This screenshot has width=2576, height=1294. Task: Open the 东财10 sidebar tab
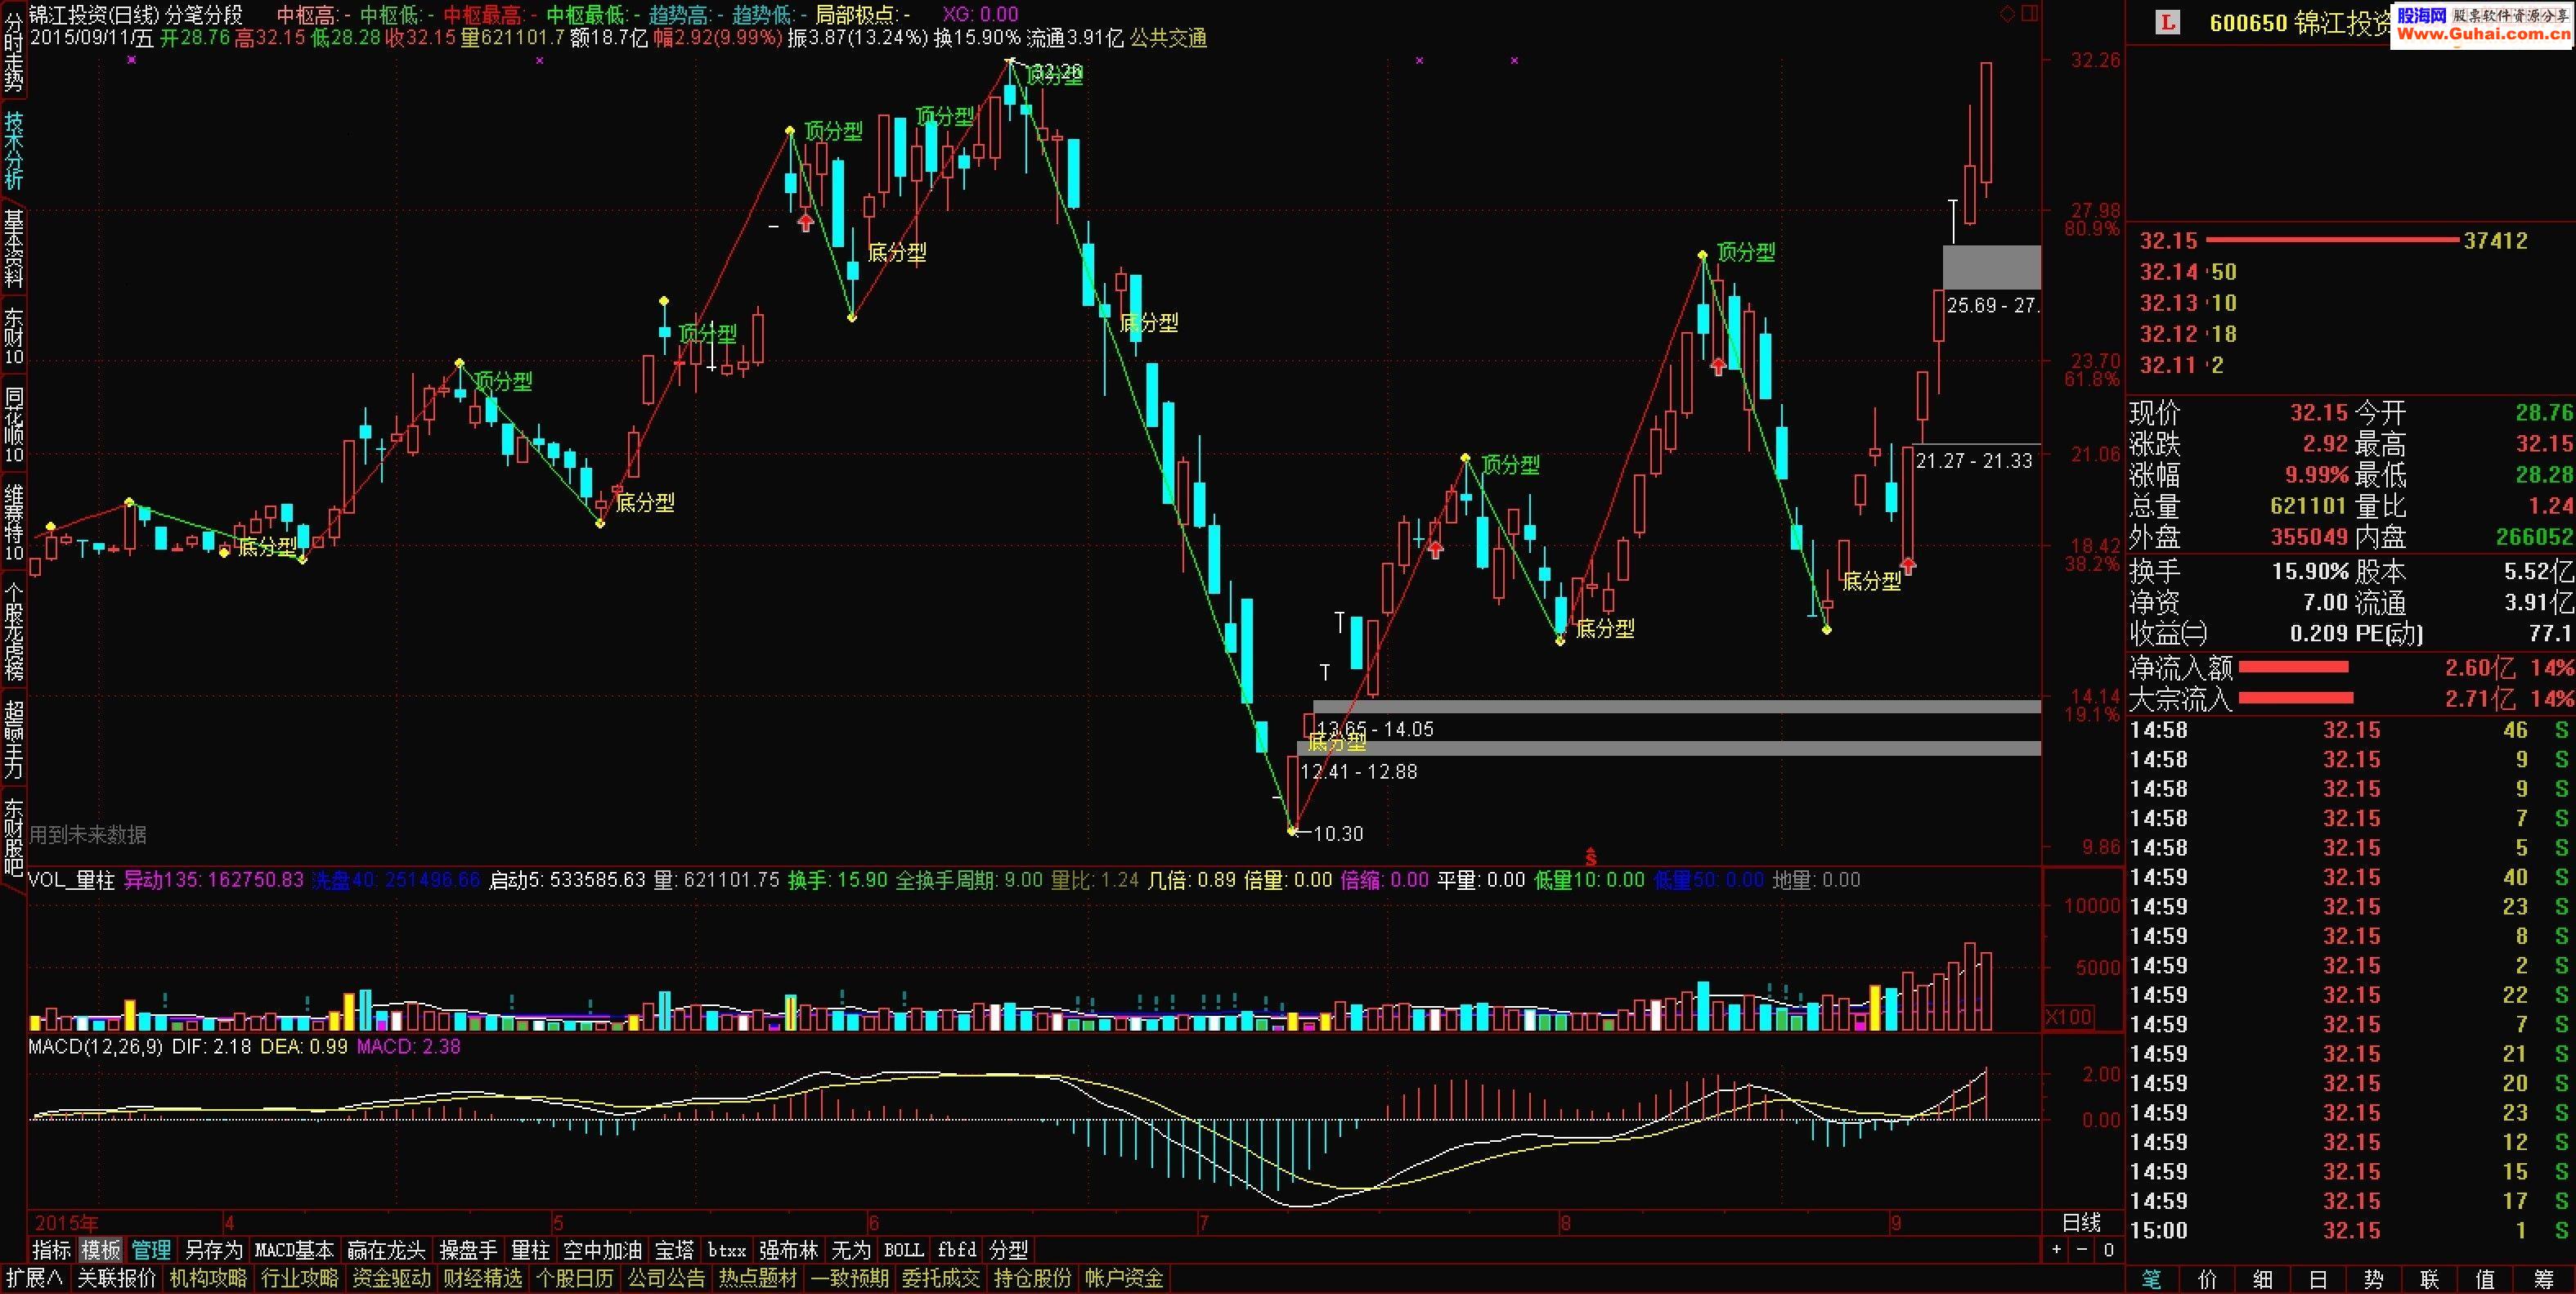[13, 337]
